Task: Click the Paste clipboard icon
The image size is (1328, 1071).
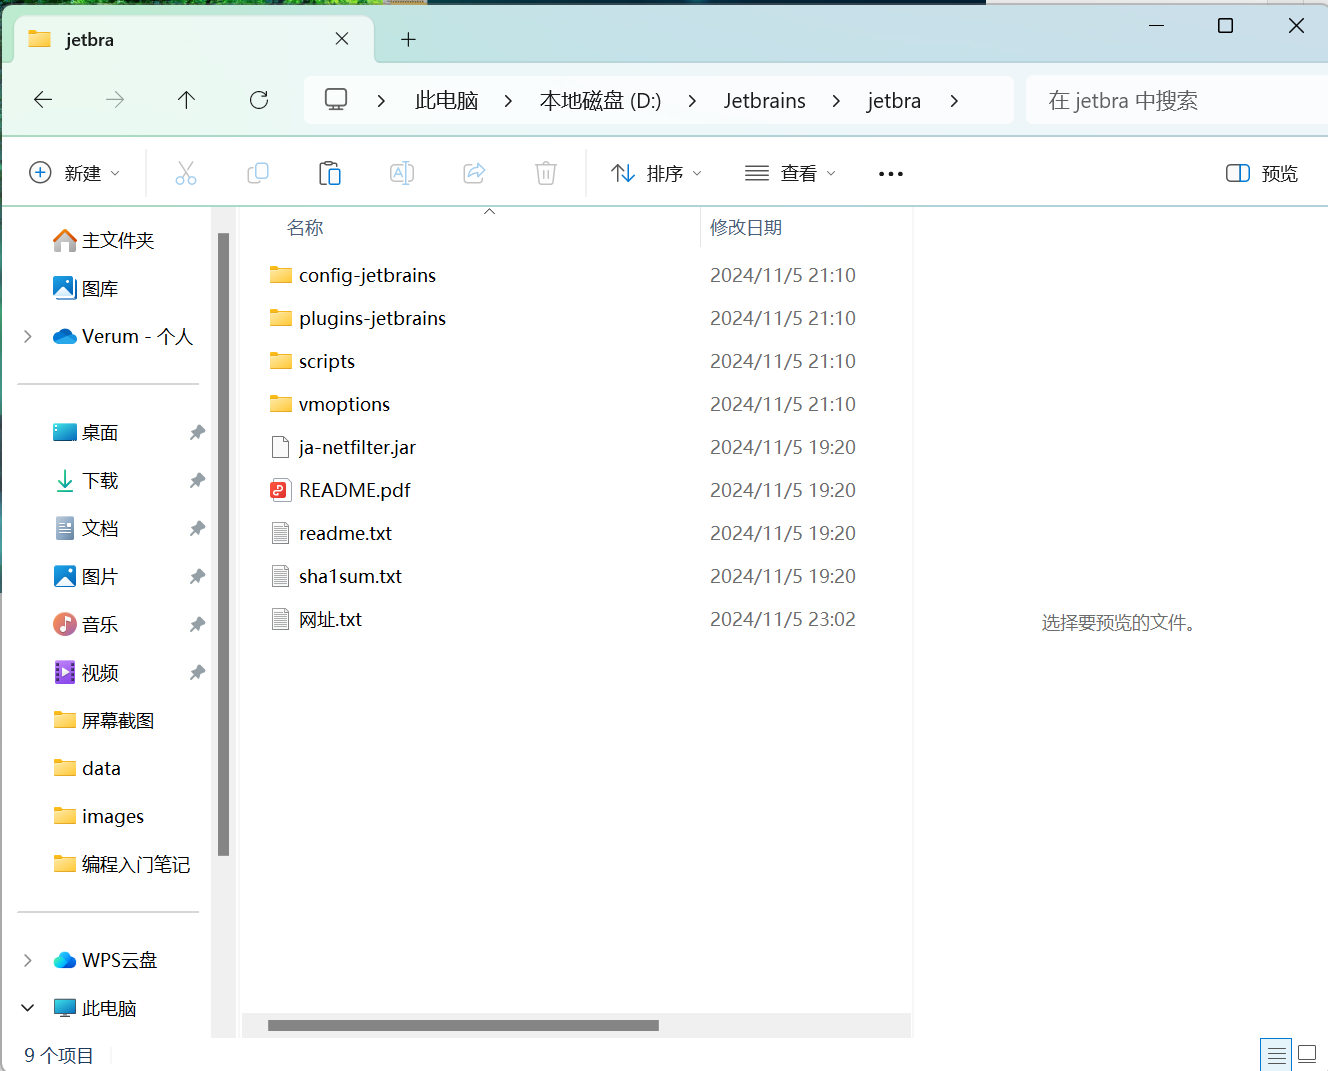Action: click(x=330, y=173)
